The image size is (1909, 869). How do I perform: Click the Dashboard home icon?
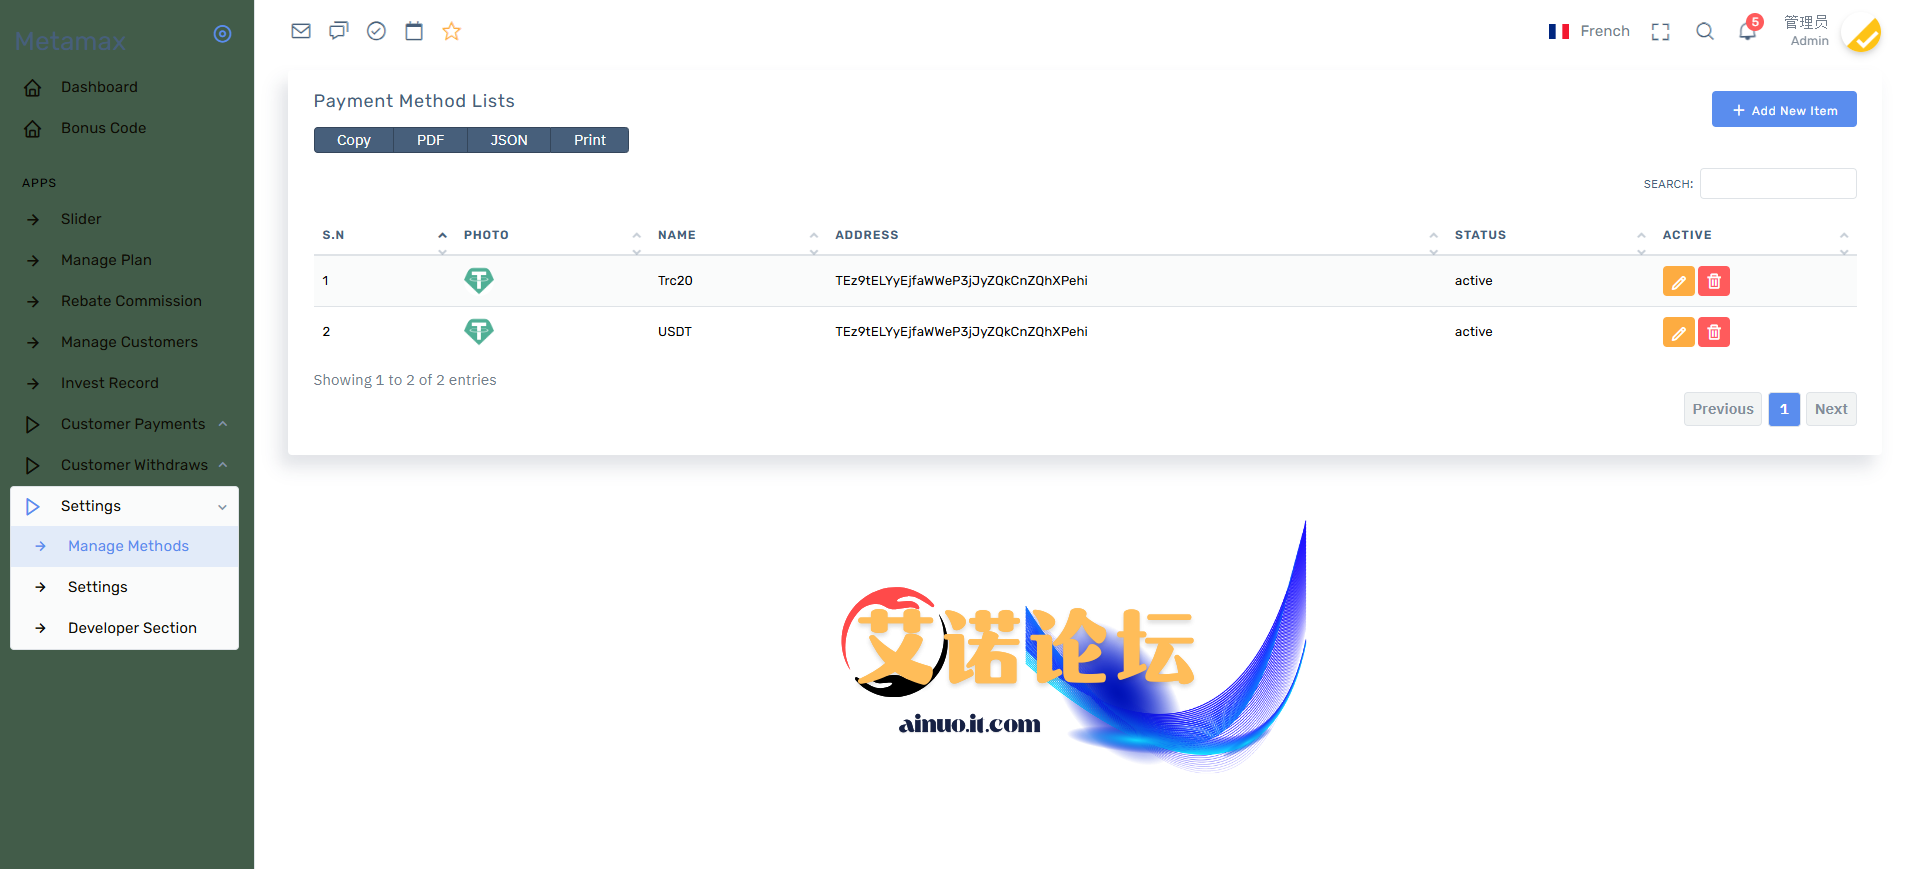point(33,87)
